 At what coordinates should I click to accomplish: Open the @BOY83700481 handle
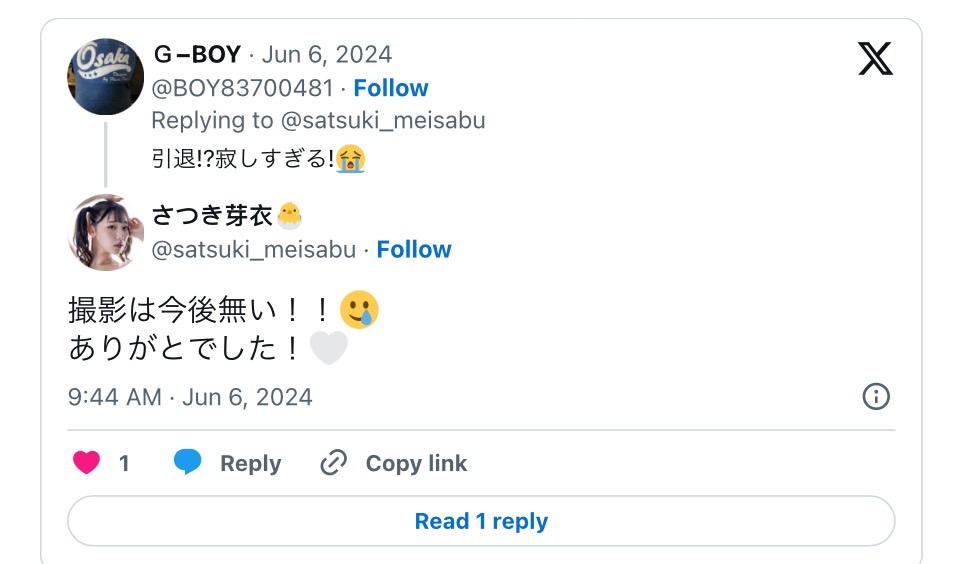(242, 88)
